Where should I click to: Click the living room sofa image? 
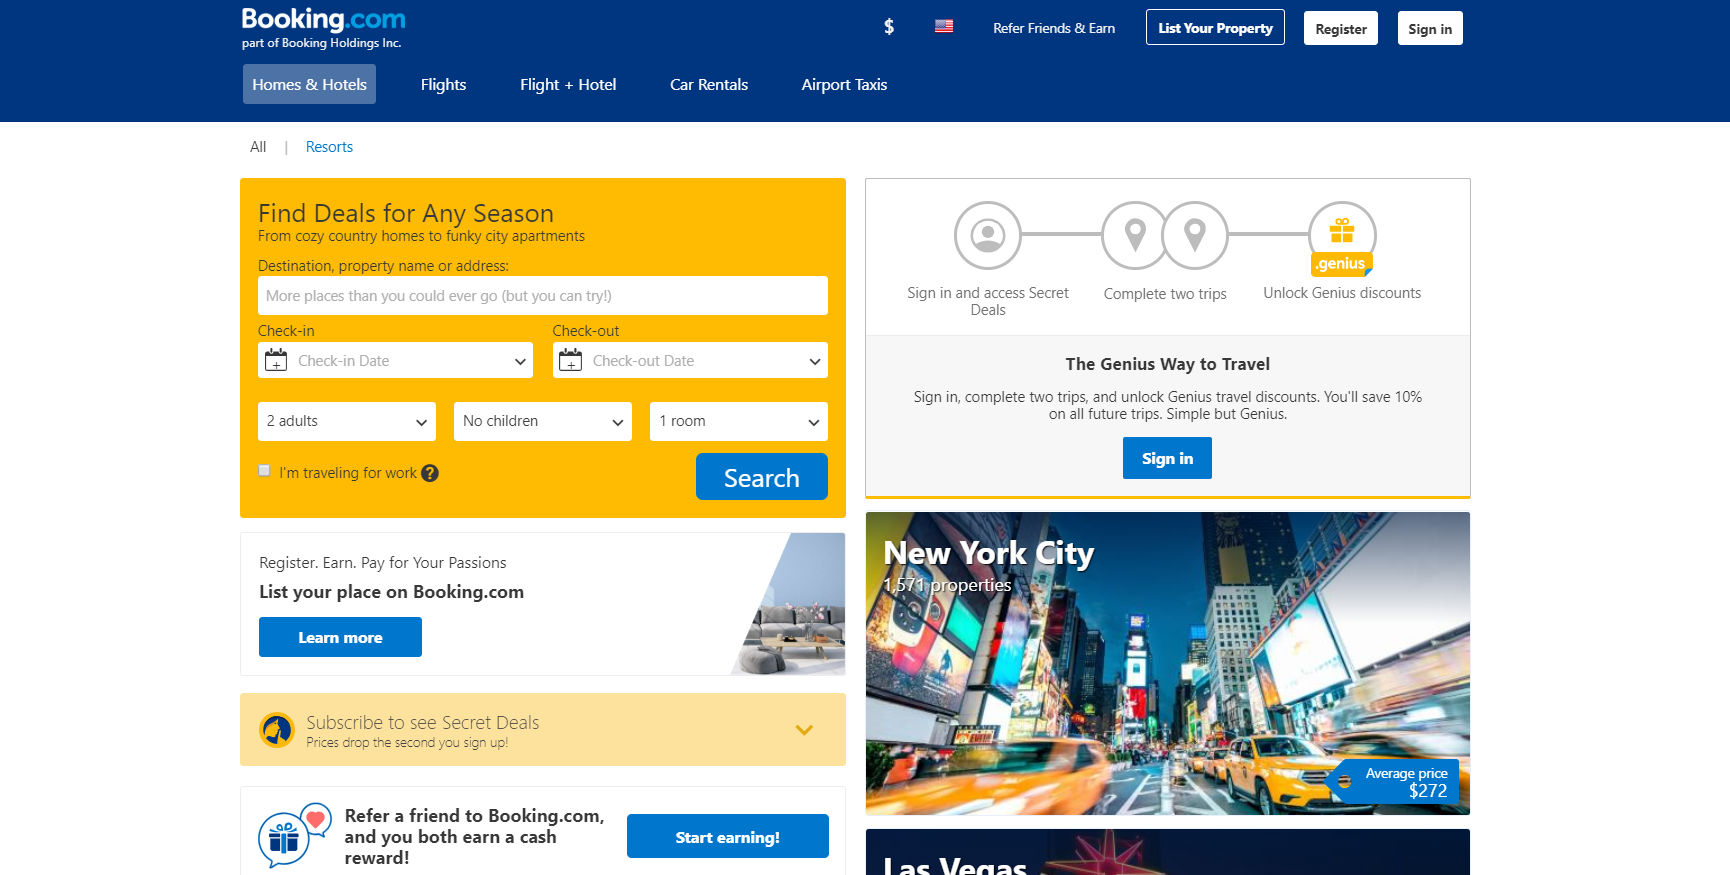[790, 604]
